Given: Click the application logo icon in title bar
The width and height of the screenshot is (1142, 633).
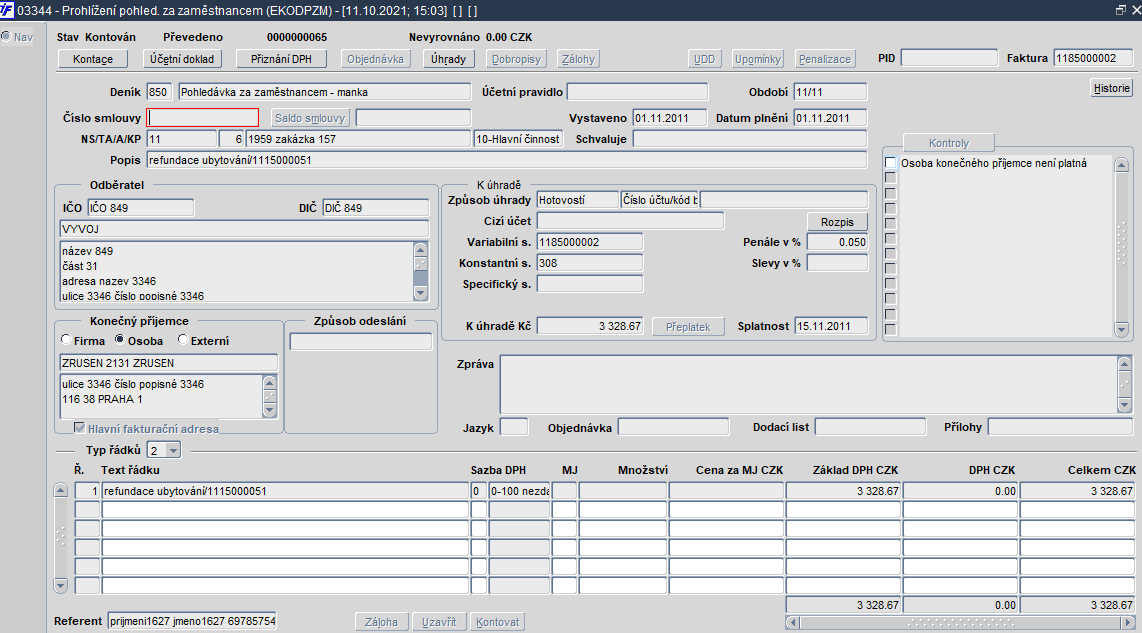Looking at the screenshot, I should point(7,10).
